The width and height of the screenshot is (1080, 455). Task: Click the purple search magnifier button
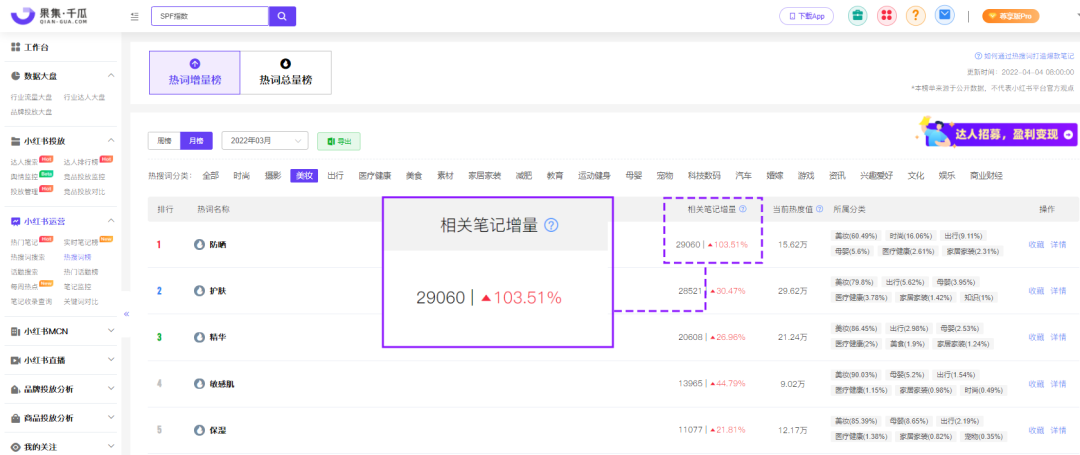click(x=283, y=16)
